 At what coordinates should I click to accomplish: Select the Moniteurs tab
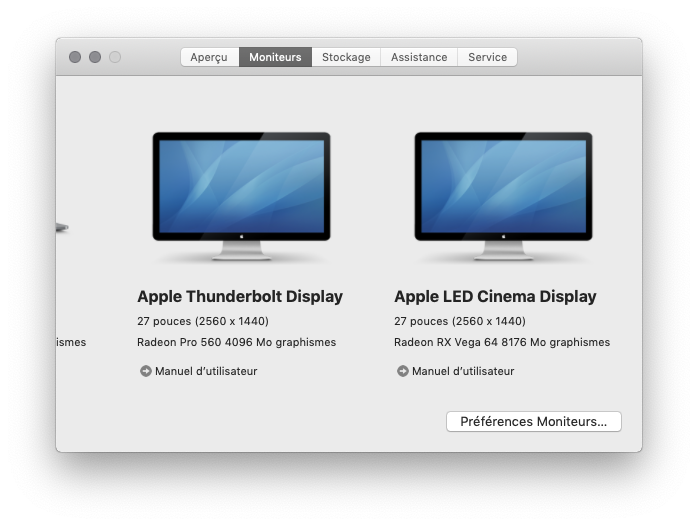(275, 57)
